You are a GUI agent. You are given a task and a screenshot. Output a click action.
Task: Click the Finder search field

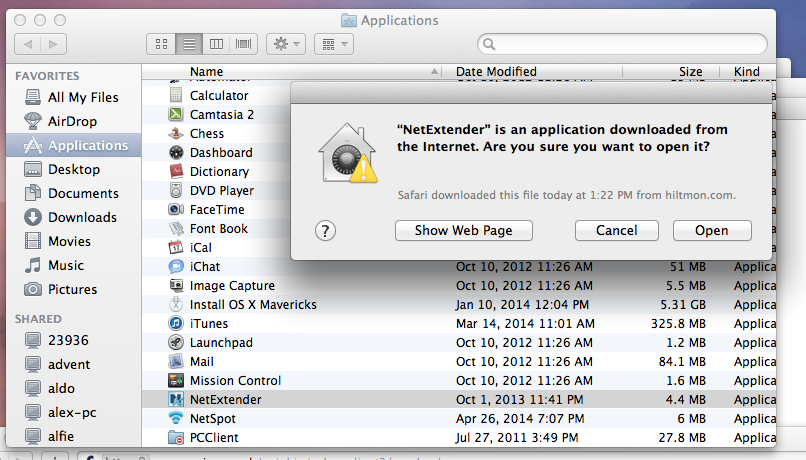622,44
